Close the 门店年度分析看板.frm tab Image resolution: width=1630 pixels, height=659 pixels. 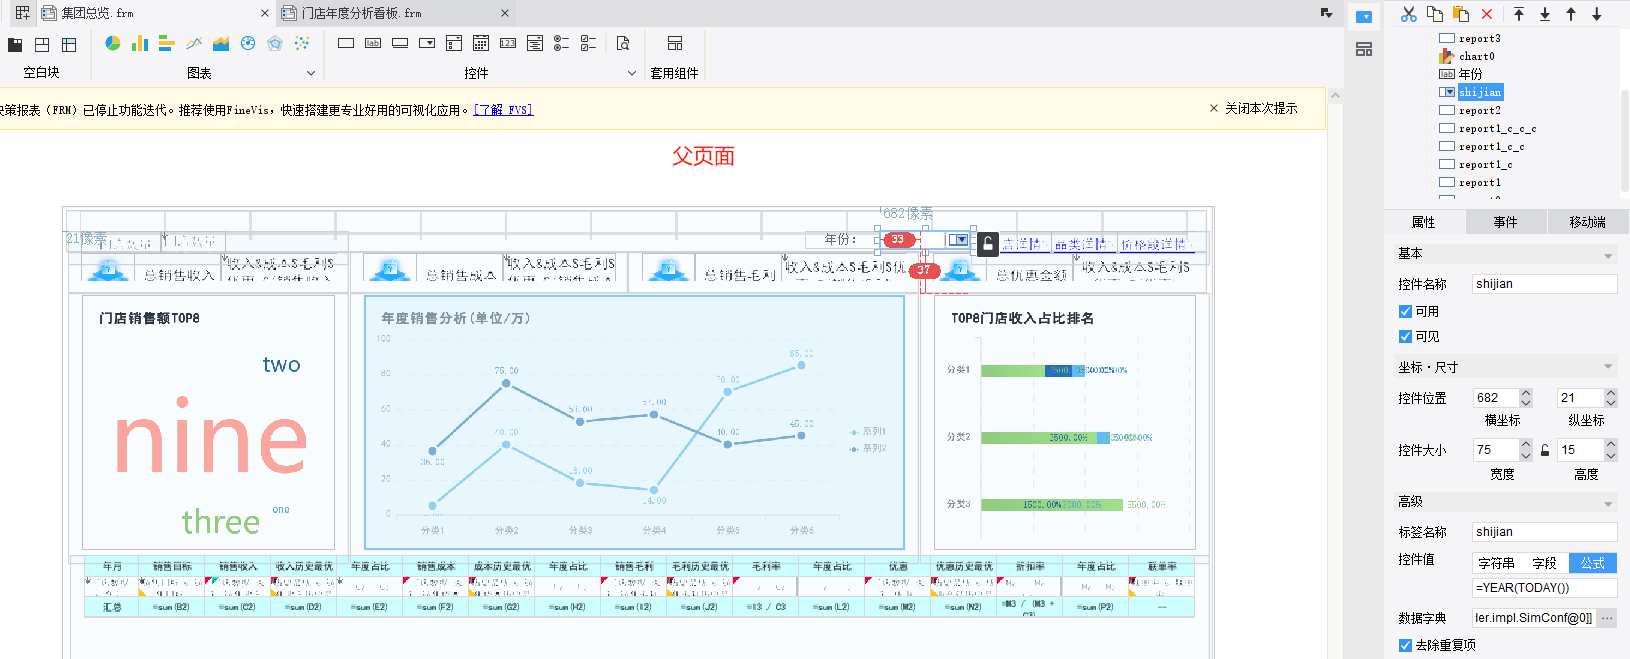pyautogui.click(x=505, y=13)
